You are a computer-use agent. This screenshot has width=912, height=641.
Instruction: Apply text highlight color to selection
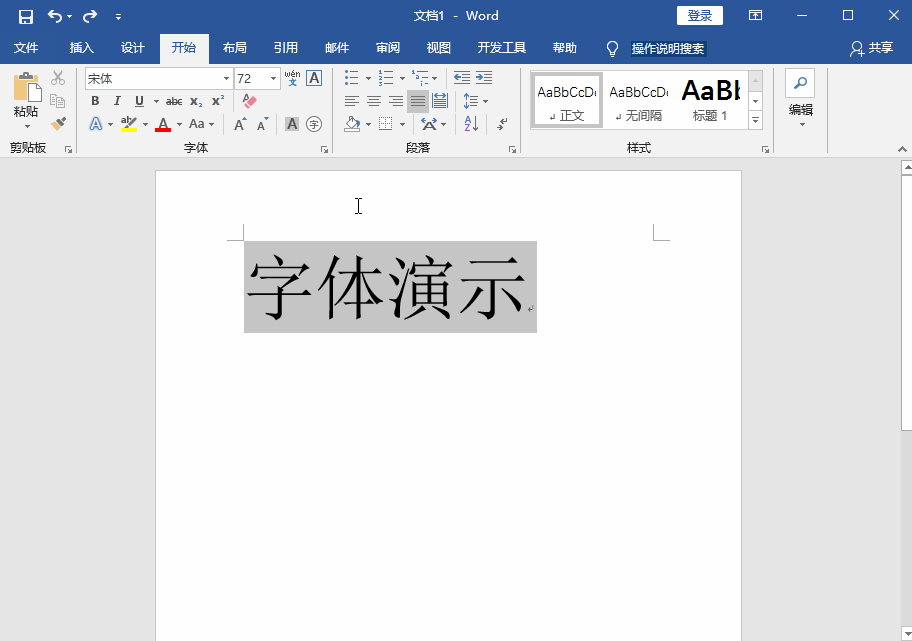[128, 122]
